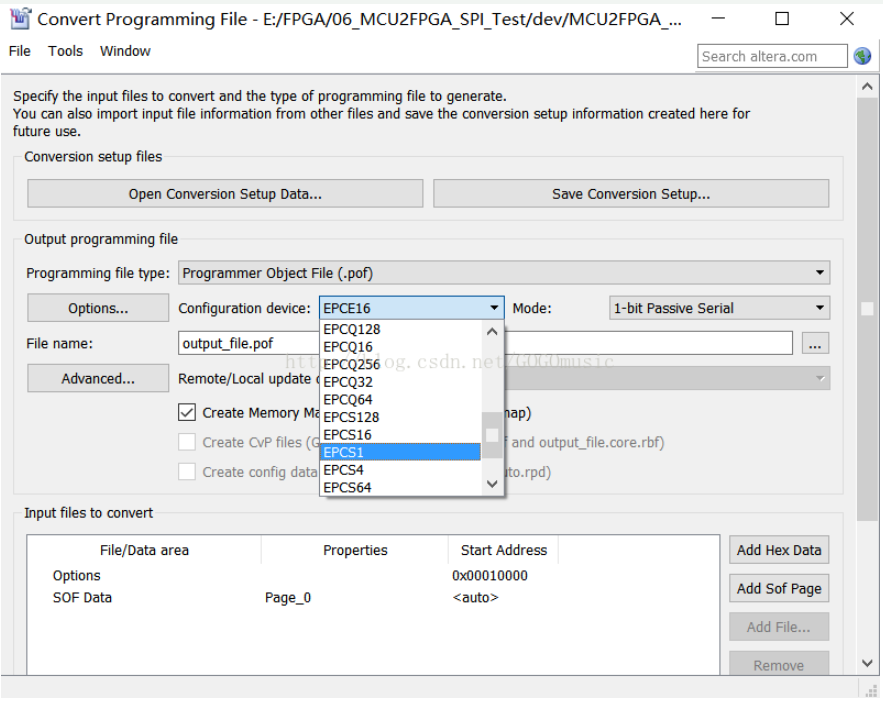Click the Remove button
Image resolution: width=883 pixels, height=701 pixels.
(x=779, y=664)
